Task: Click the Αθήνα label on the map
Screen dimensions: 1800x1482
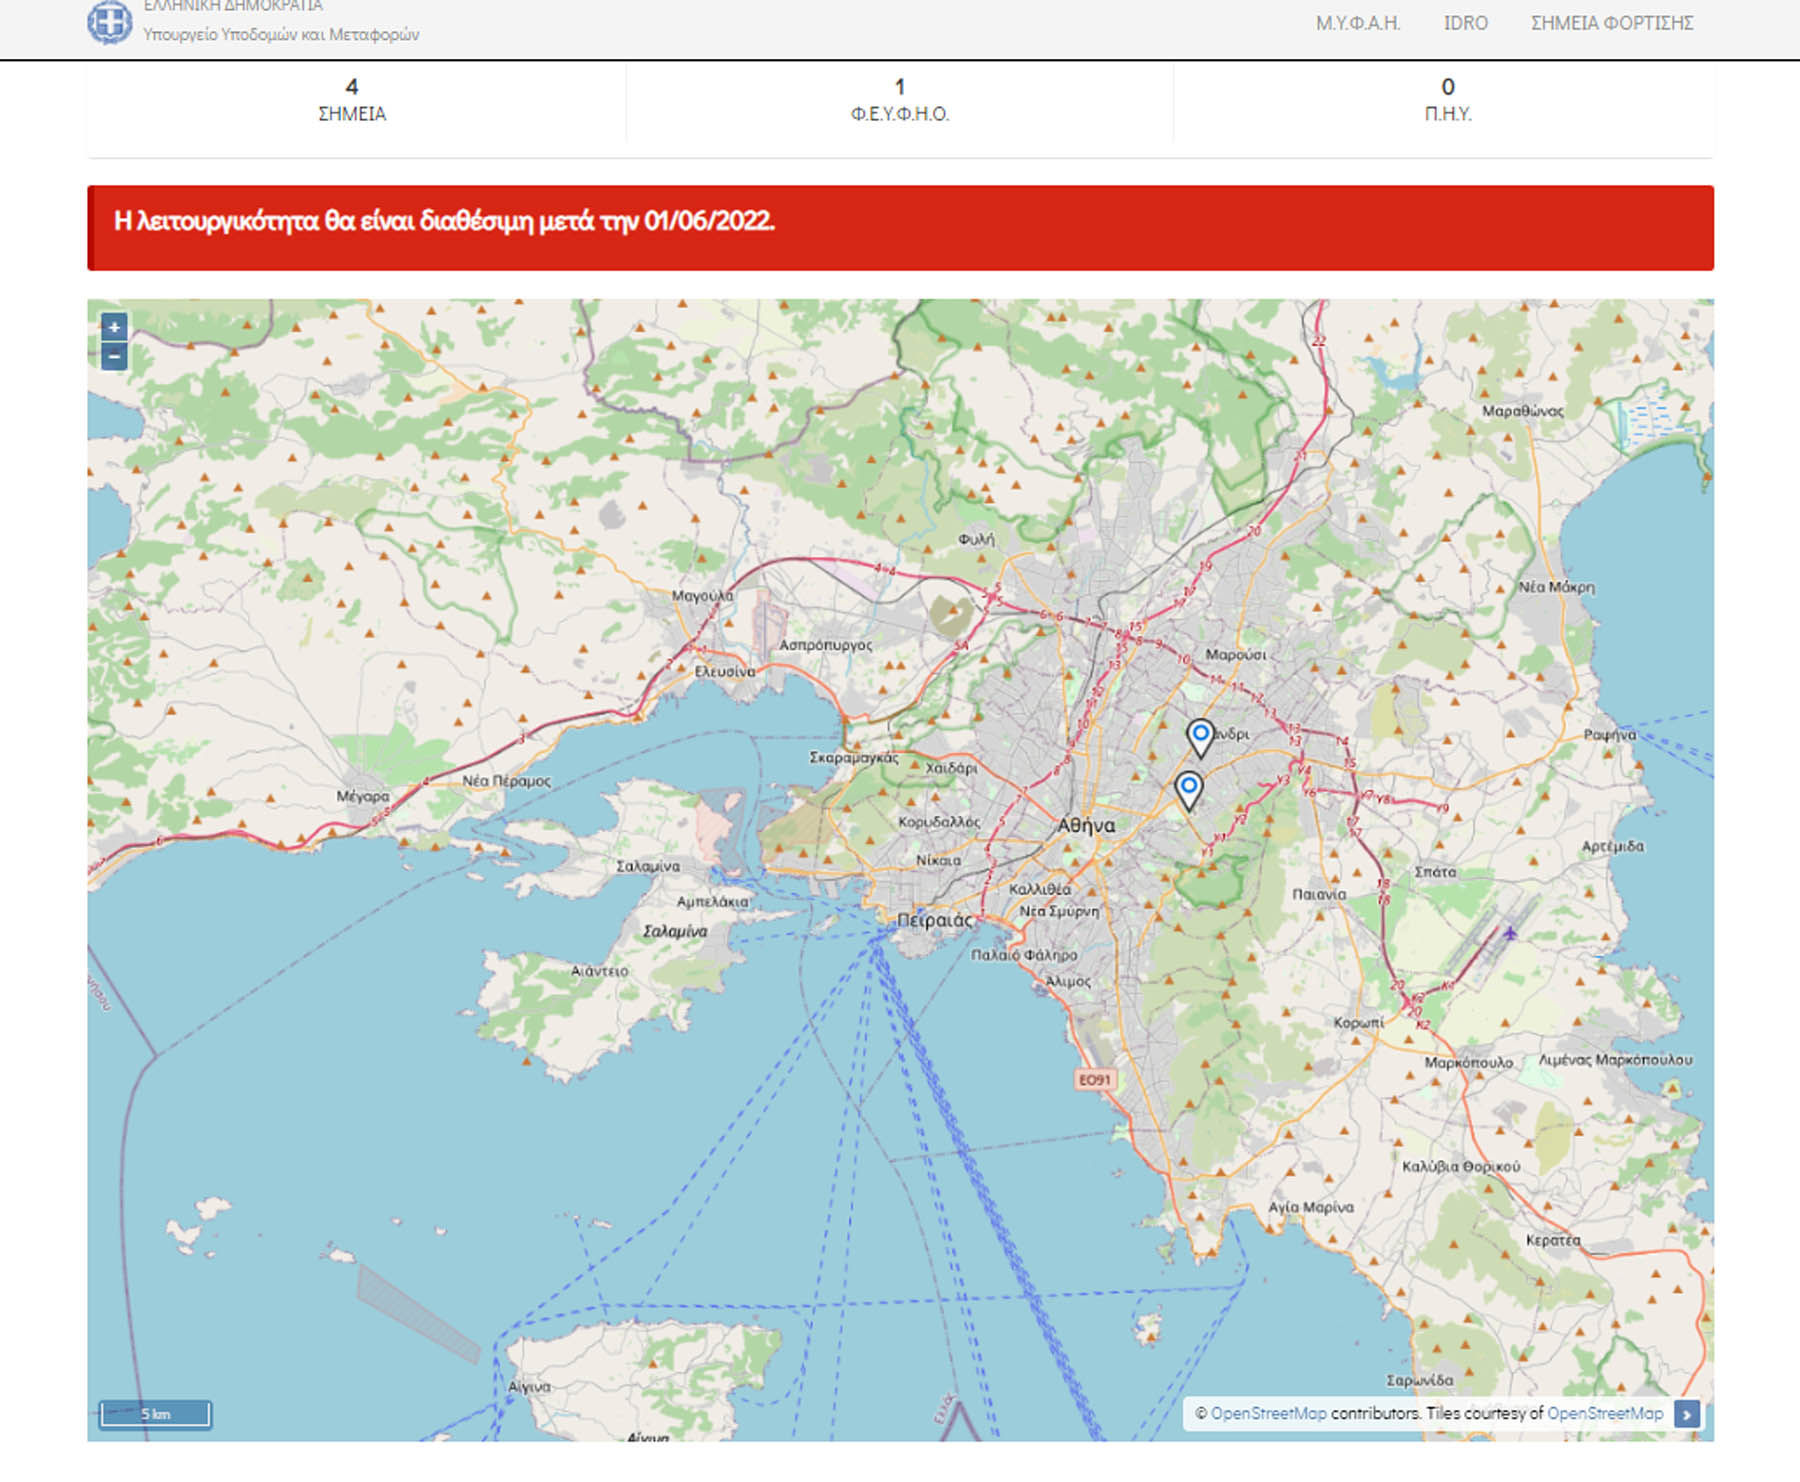Action: point(1086,825)
